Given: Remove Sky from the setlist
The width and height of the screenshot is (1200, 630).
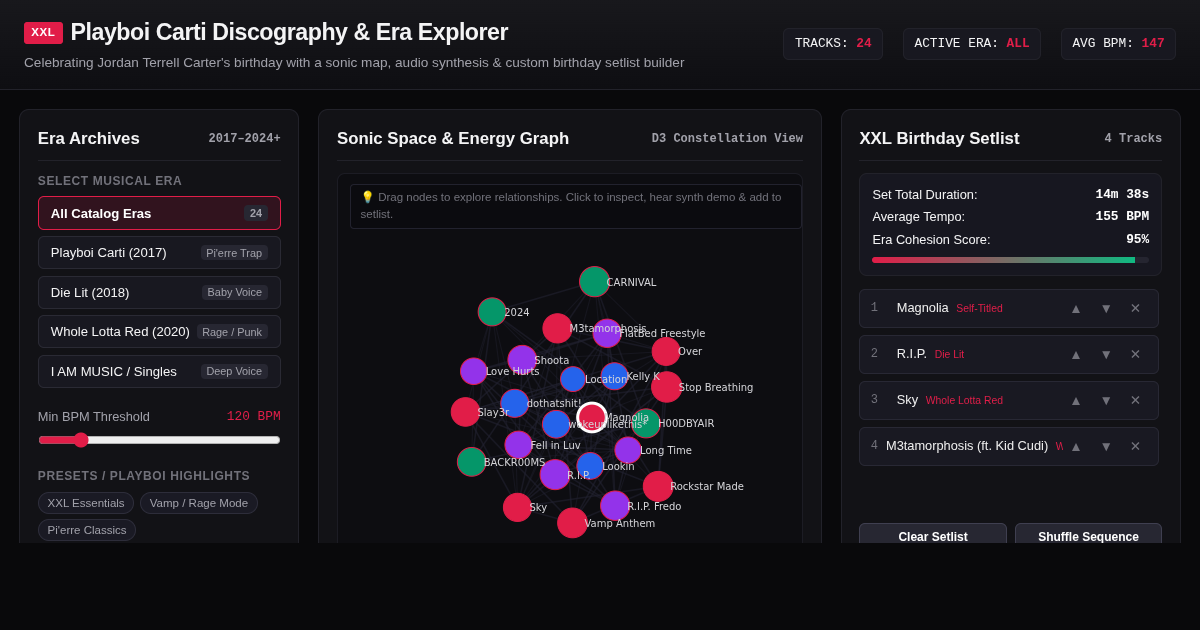Looking at the screenshot, I should (1135, 400).
